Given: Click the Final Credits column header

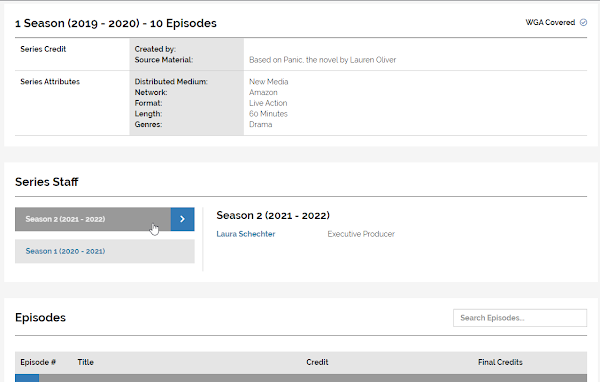Looking at the screenshot, I should [x=500, y=362].
